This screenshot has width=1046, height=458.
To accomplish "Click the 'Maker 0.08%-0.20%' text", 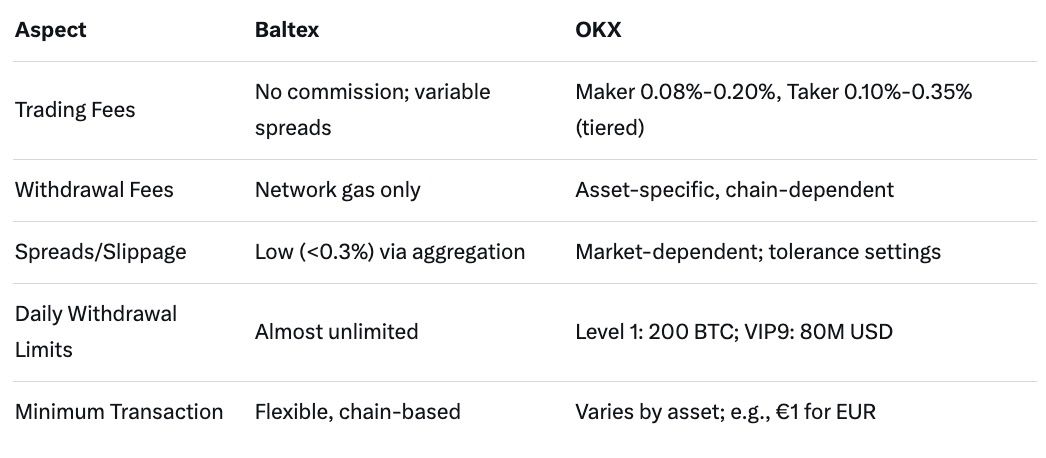I will pyautogui.click(x=677, y=92).
